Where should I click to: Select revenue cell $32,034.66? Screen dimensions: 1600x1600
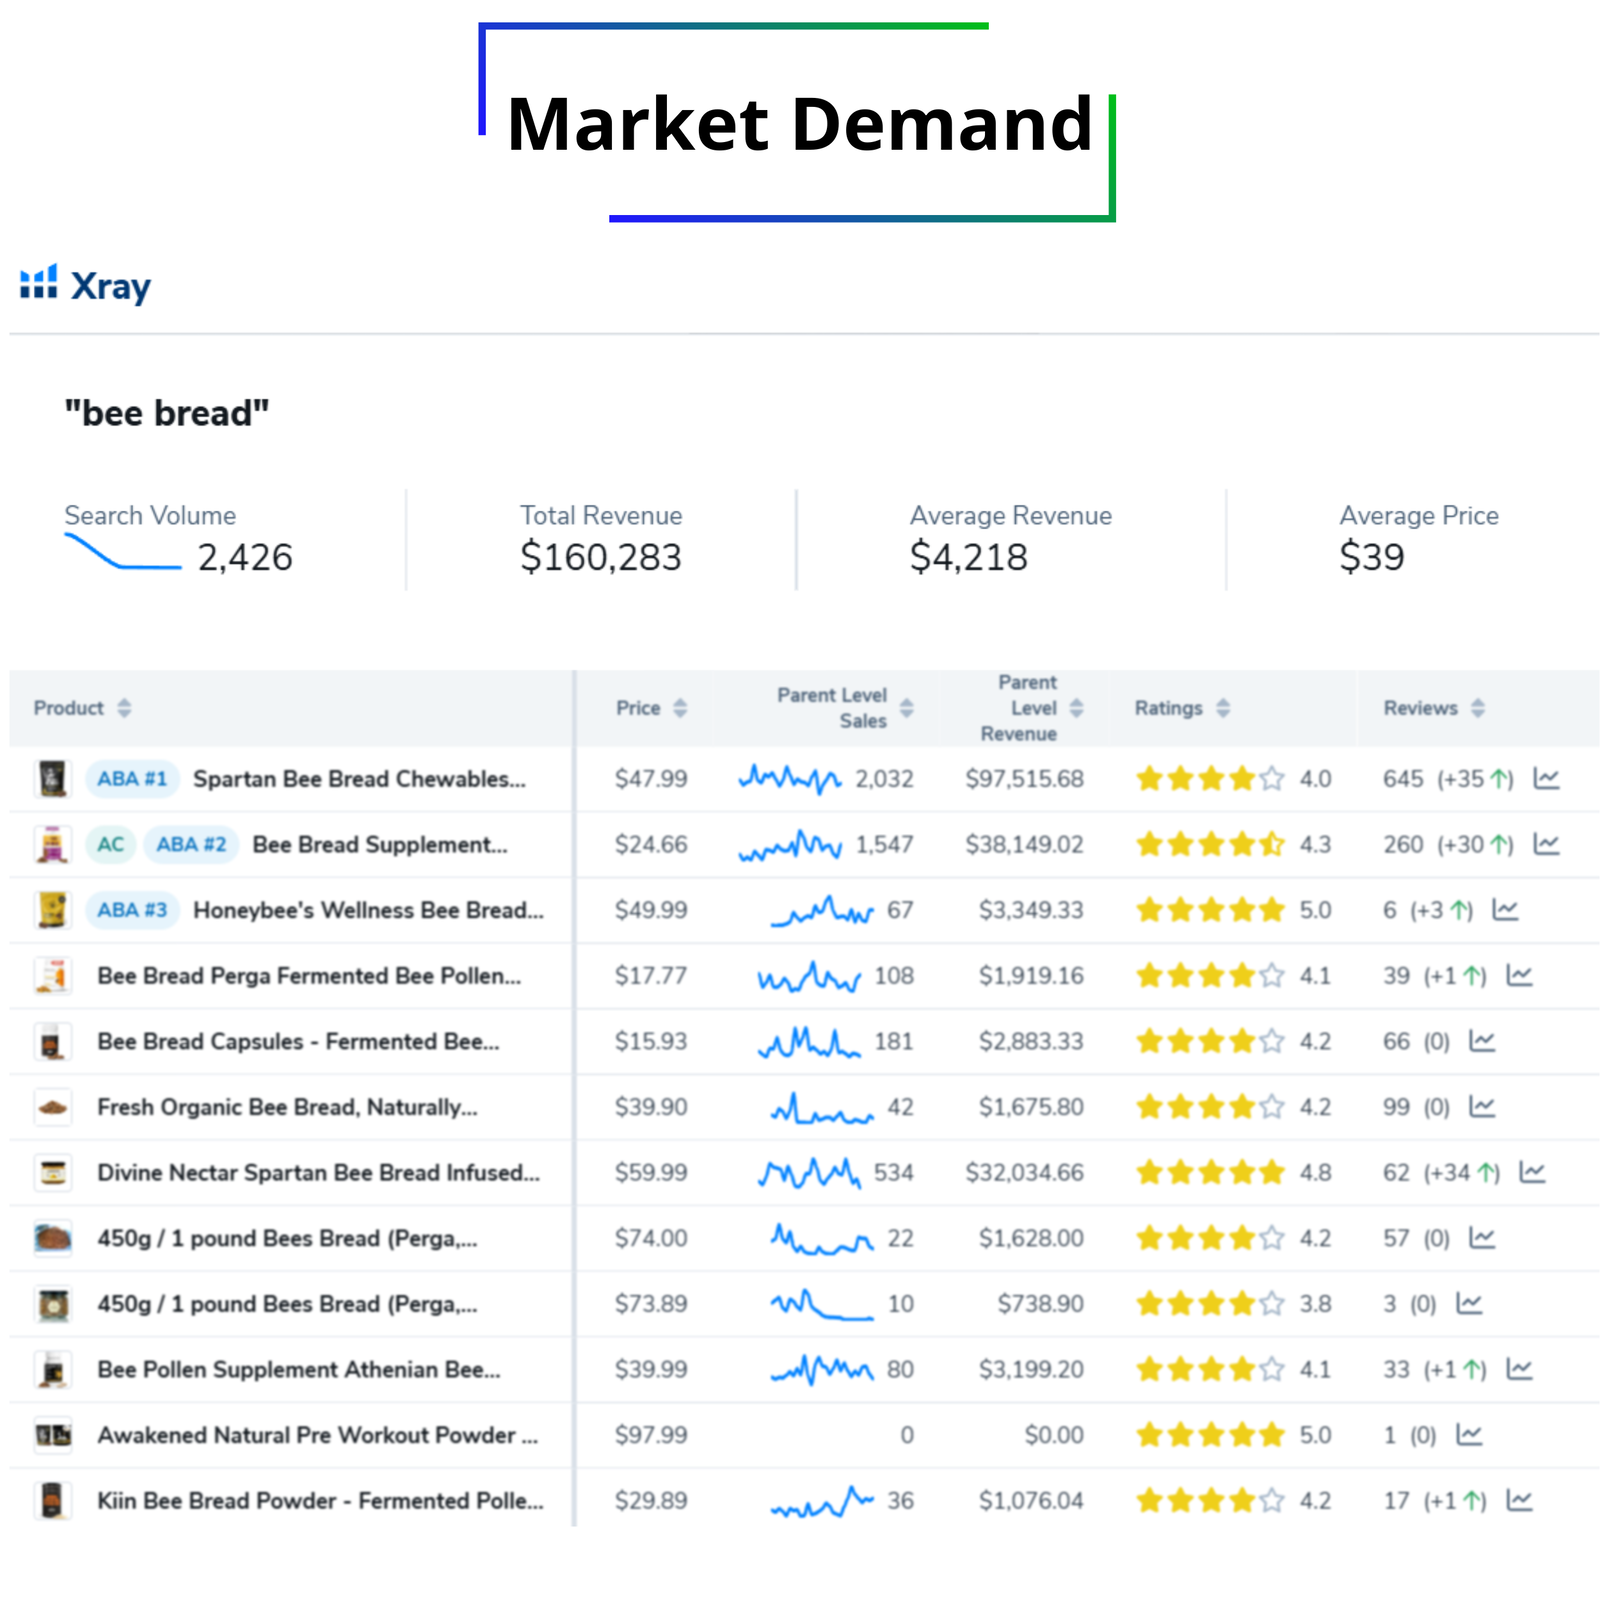[x=1024, y=1172]
